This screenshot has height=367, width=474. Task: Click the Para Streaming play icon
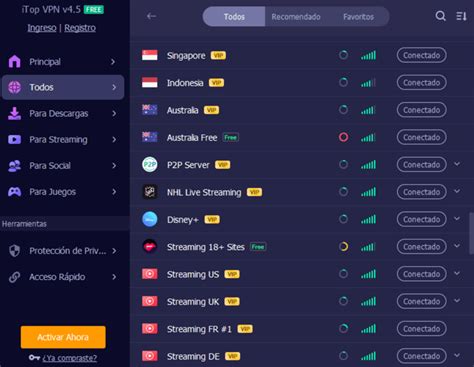pyautogui.click(x=14, y=139)
